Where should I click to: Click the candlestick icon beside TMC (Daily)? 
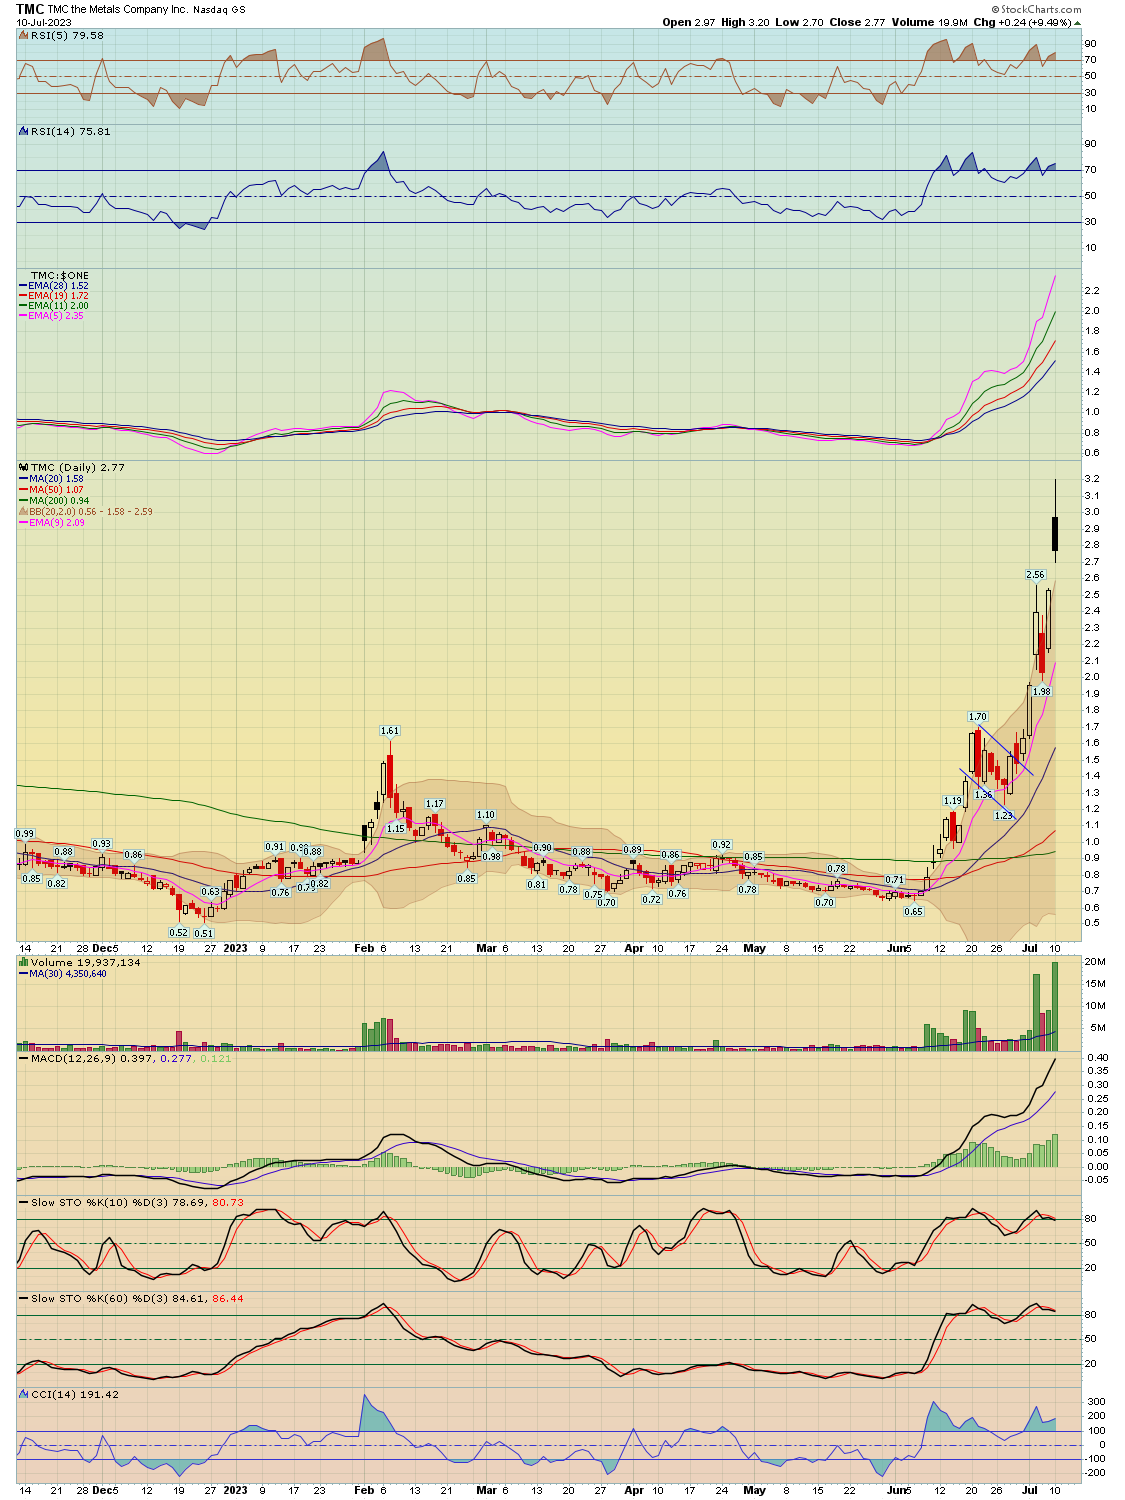[24, 467]
